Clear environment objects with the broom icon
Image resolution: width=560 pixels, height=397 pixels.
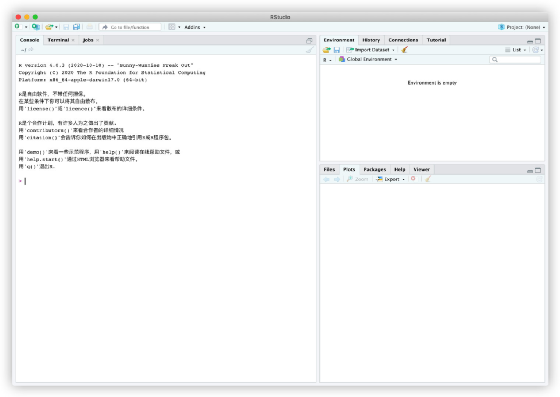[x=405, y=50]
